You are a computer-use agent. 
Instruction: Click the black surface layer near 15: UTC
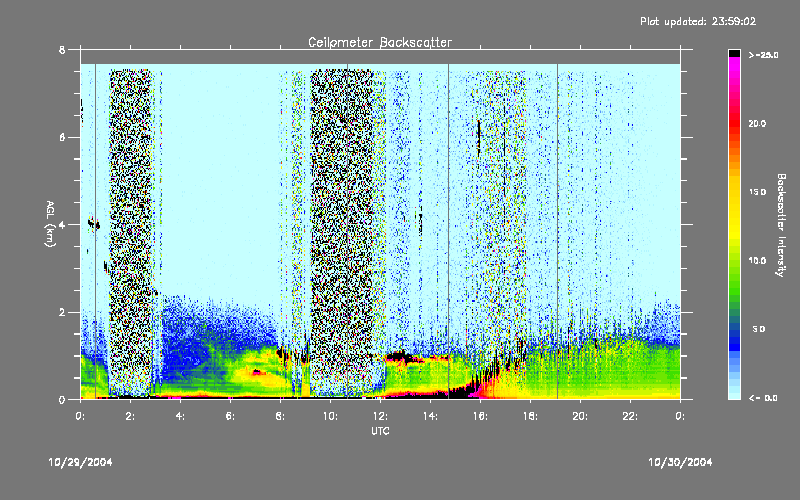[459, 393]
